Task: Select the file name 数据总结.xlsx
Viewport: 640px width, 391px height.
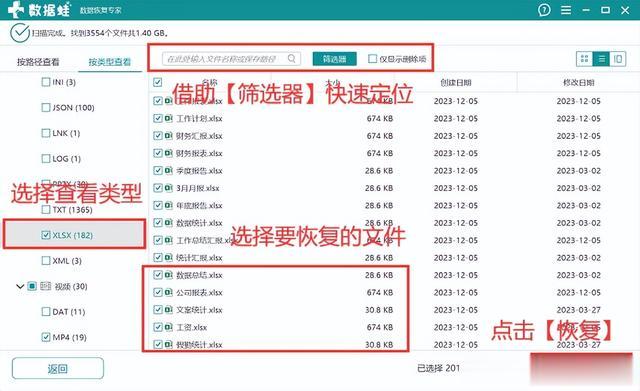Action: click(x=199, y=275)
